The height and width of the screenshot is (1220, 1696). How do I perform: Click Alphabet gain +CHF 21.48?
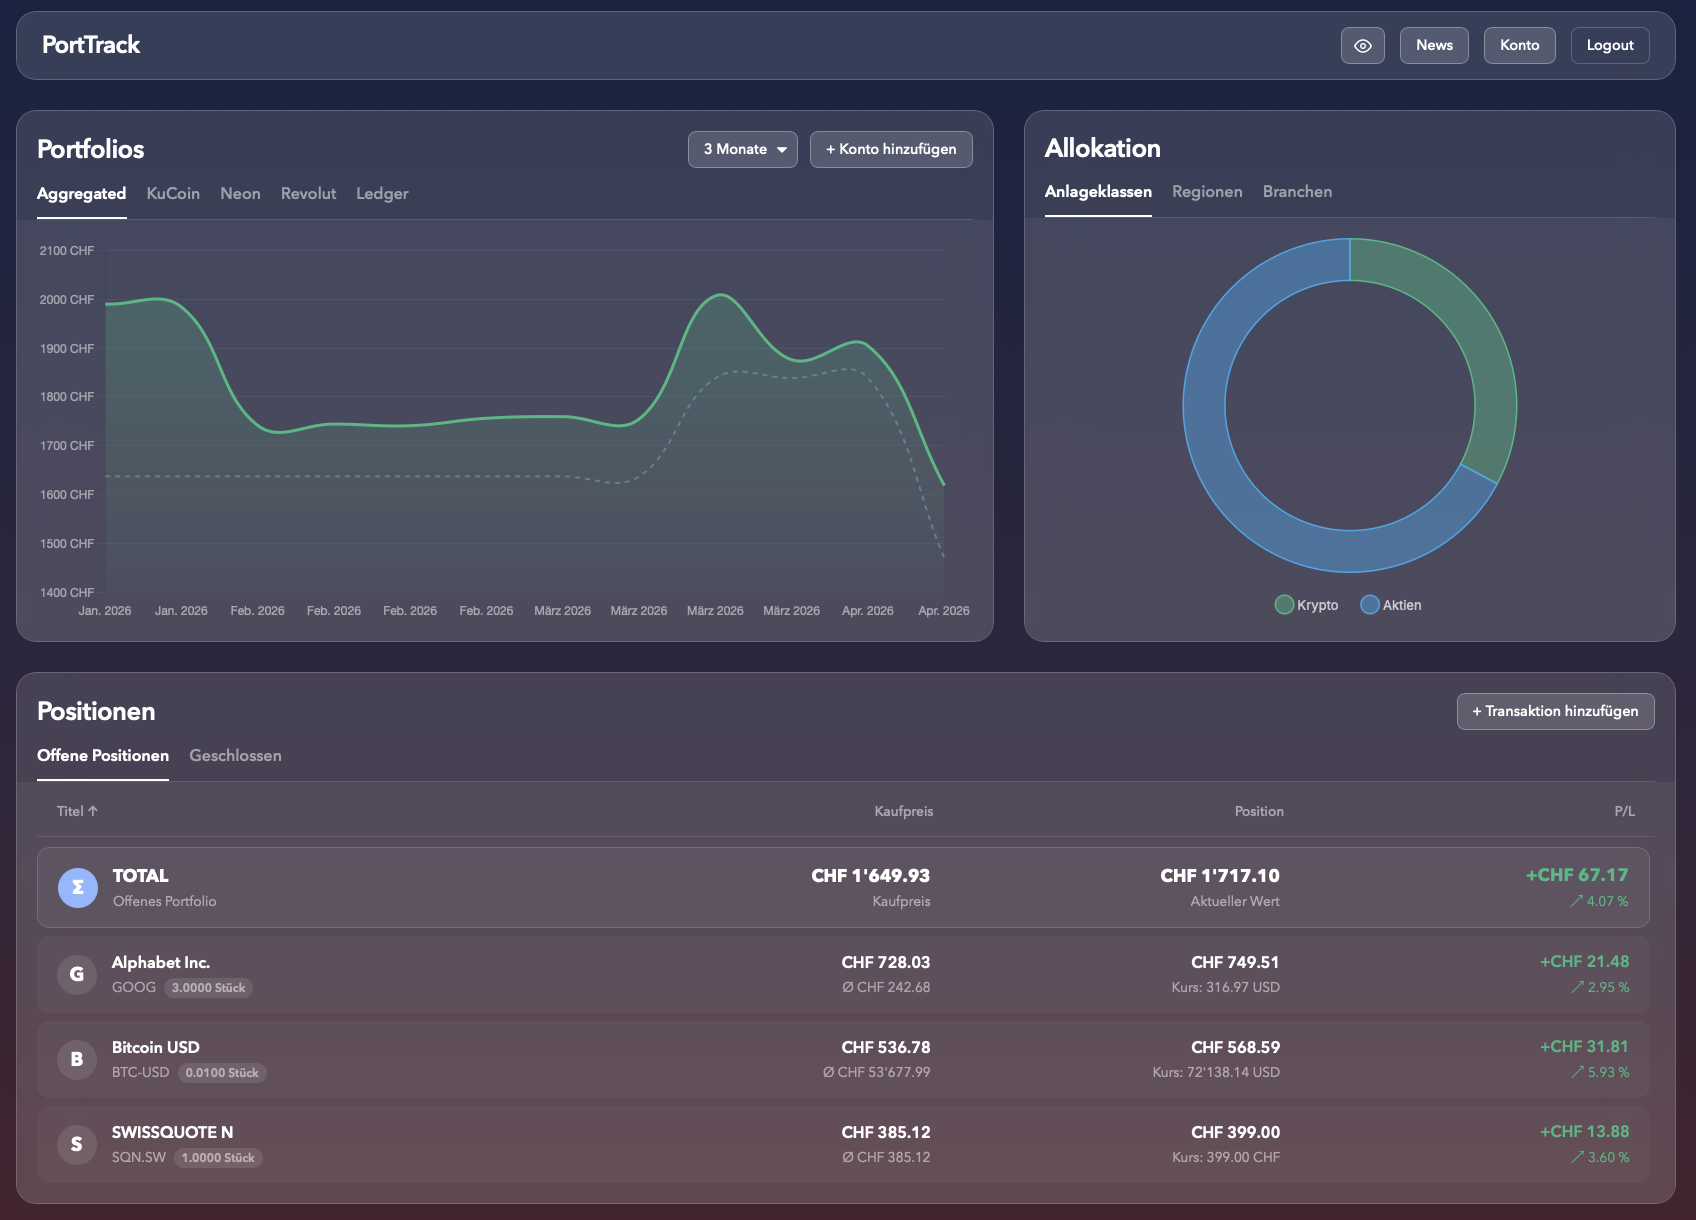tap(1584, 961)
